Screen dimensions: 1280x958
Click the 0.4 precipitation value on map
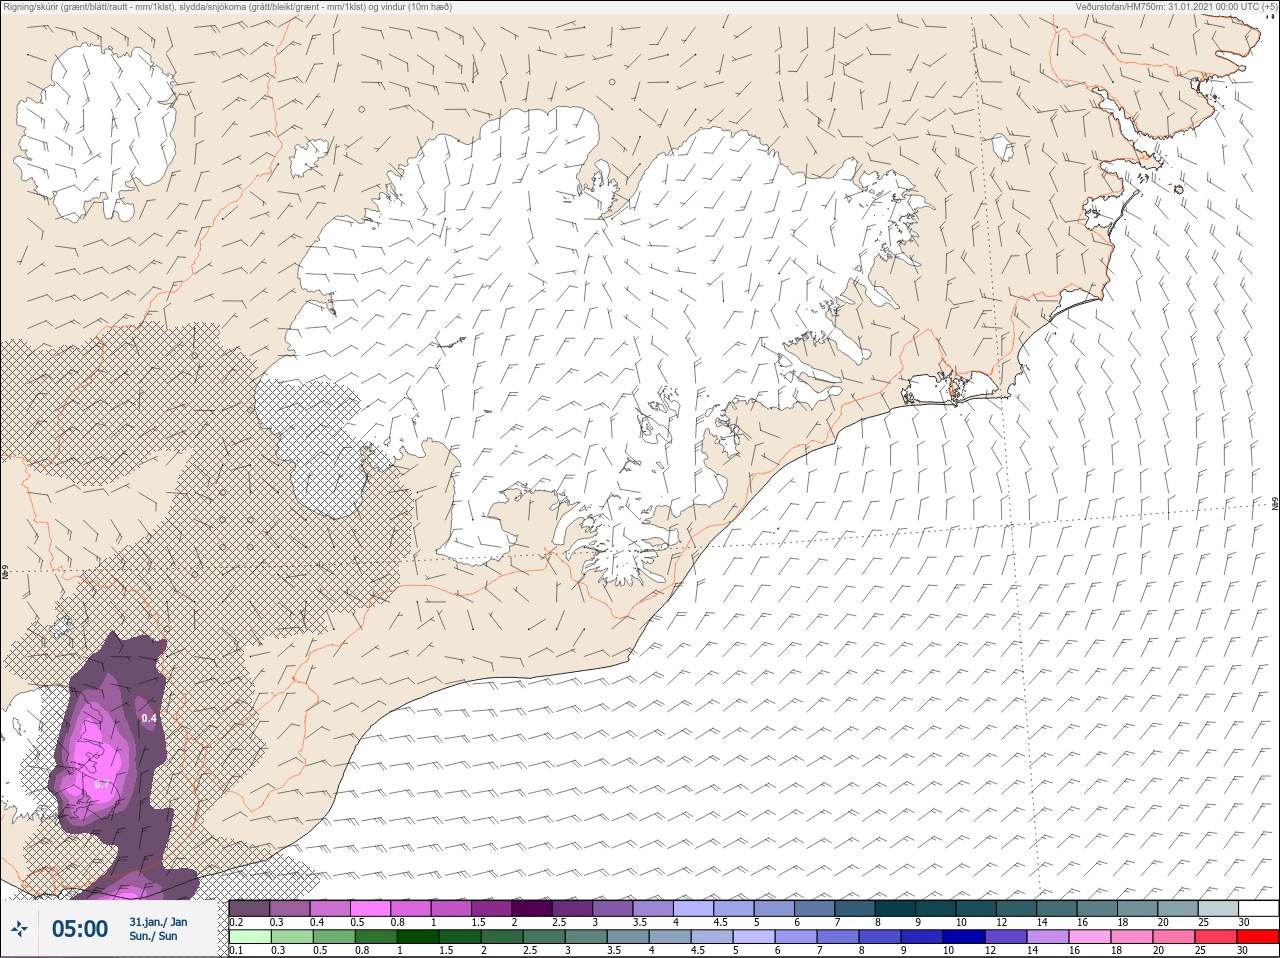tap(149, 718)
